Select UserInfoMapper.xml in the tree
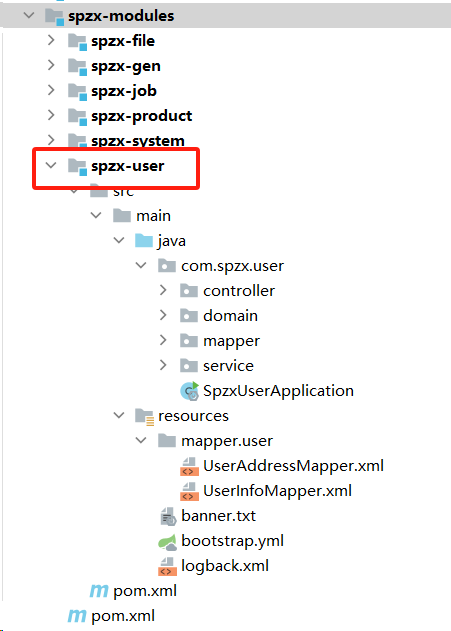Image resolution: width=451 pixels, height=631 pixels. (278, 491)
